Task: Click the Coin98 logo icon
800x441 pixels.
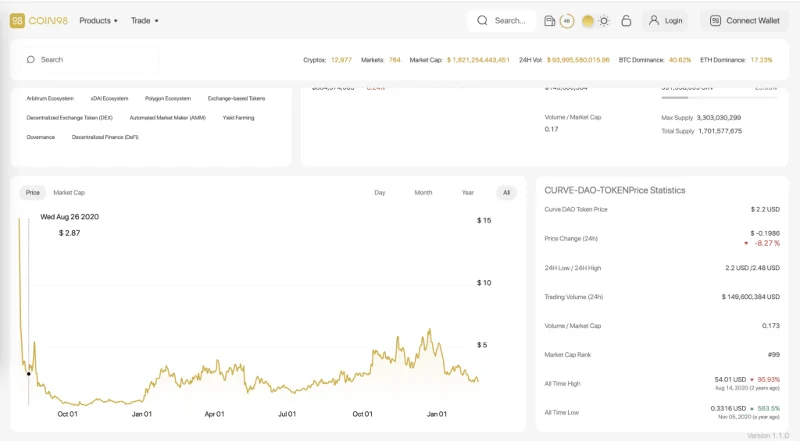Action: coord(17,20)
